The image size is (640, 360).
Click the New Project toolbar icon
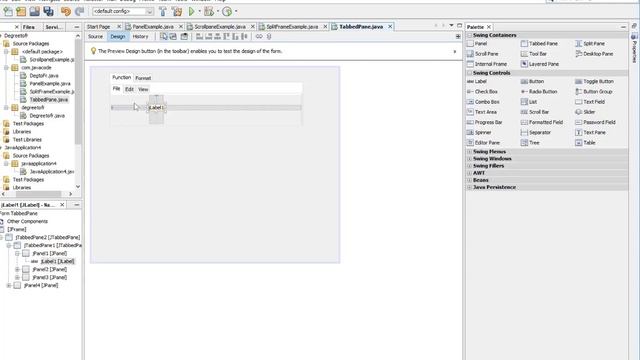coord(21,11)
